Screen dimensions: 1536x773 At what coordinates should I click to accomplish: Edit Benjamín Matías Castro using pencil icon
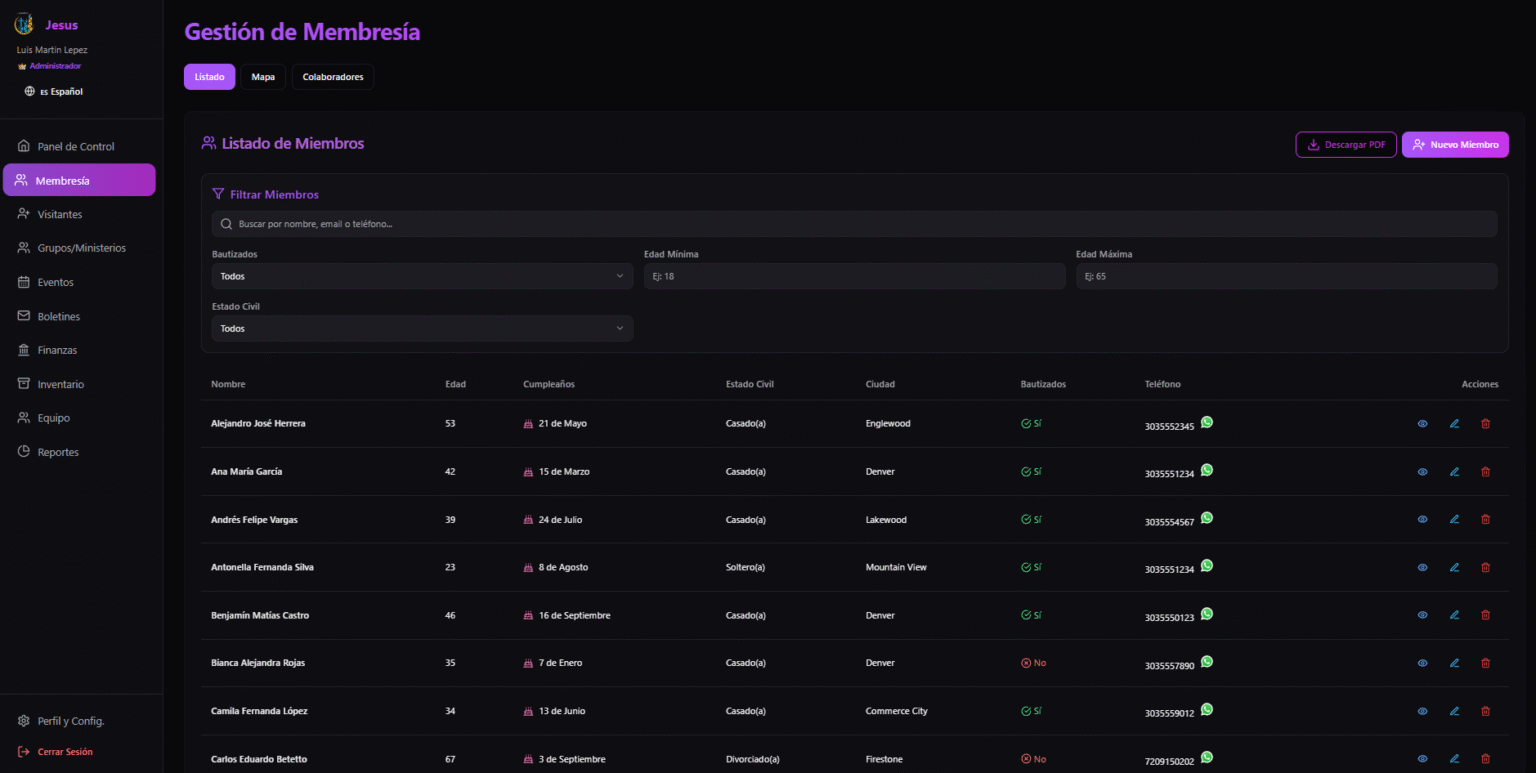tap(1454, 616)
